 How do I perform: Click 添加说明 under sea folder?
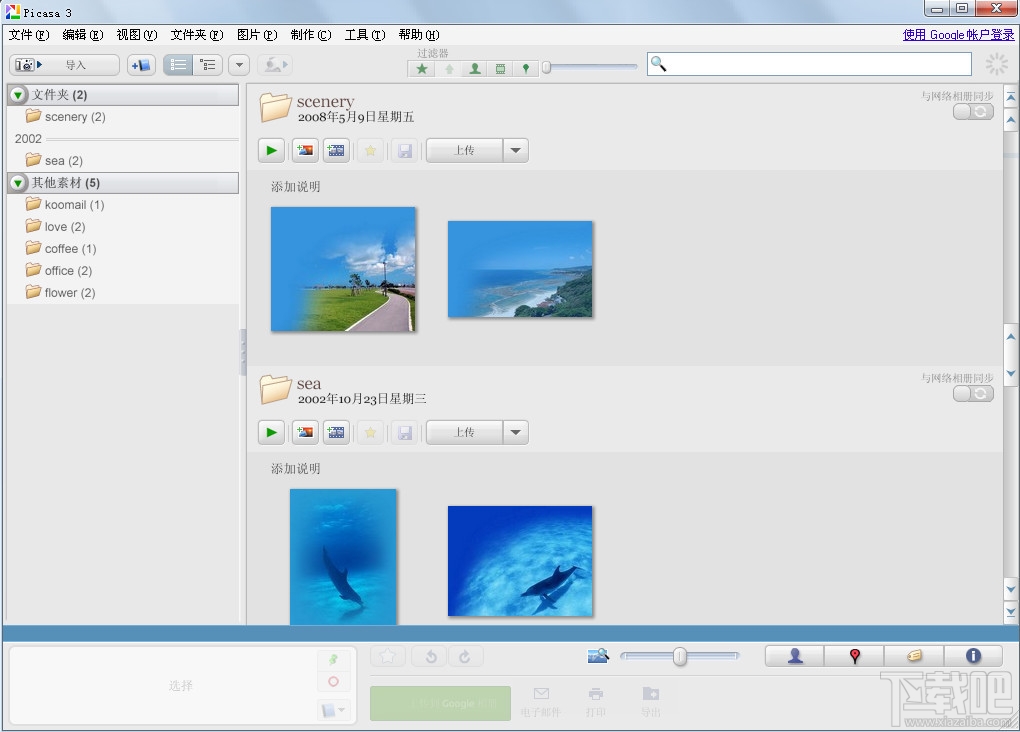click(x=295, y=468)
